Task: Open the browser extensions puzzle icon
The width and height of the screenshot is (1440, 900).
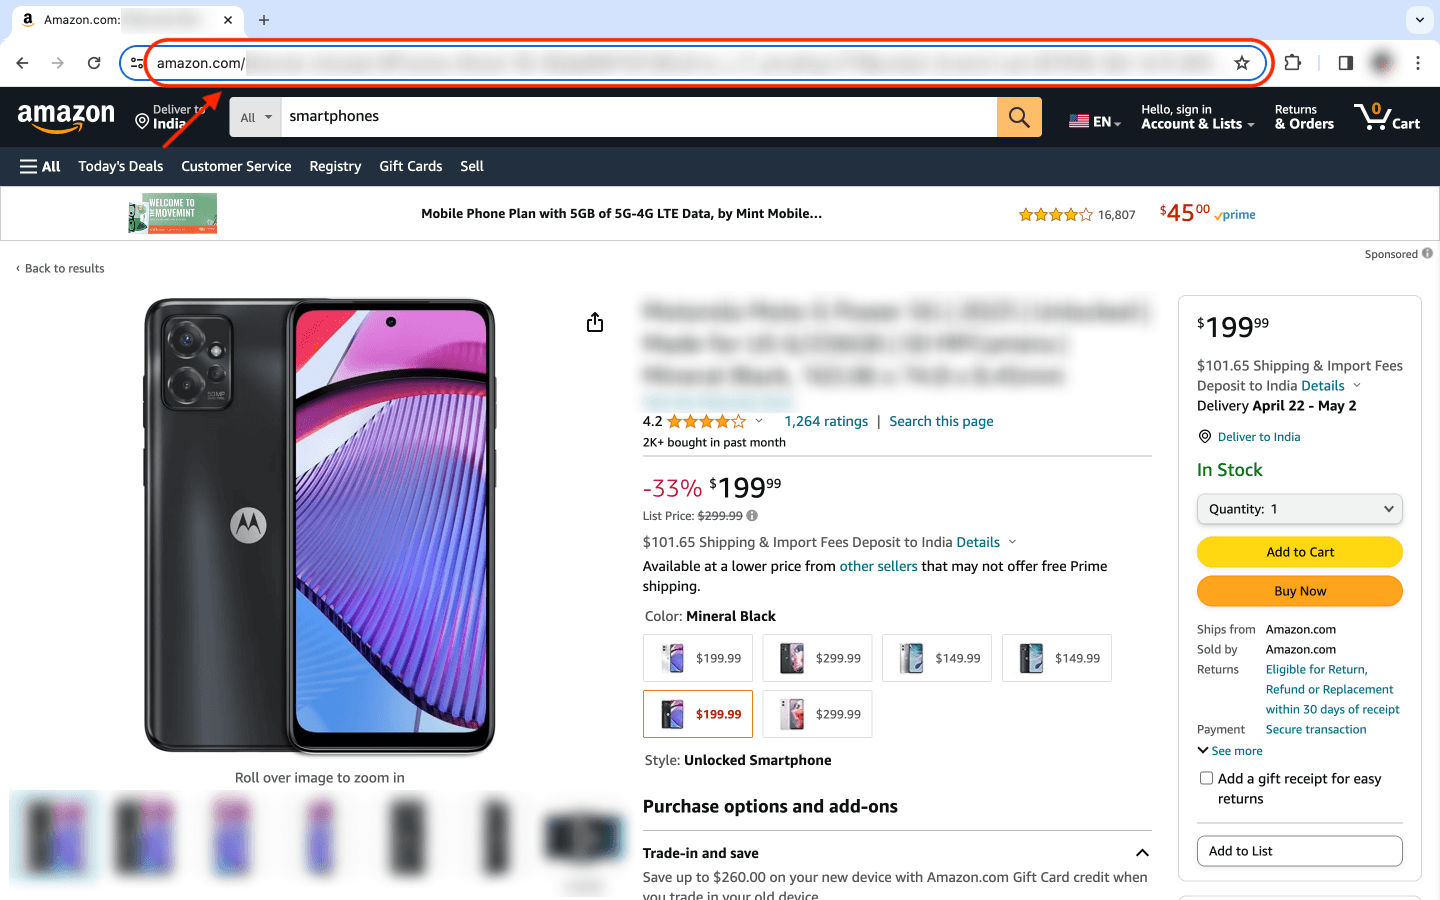Action: [1293, 63]
